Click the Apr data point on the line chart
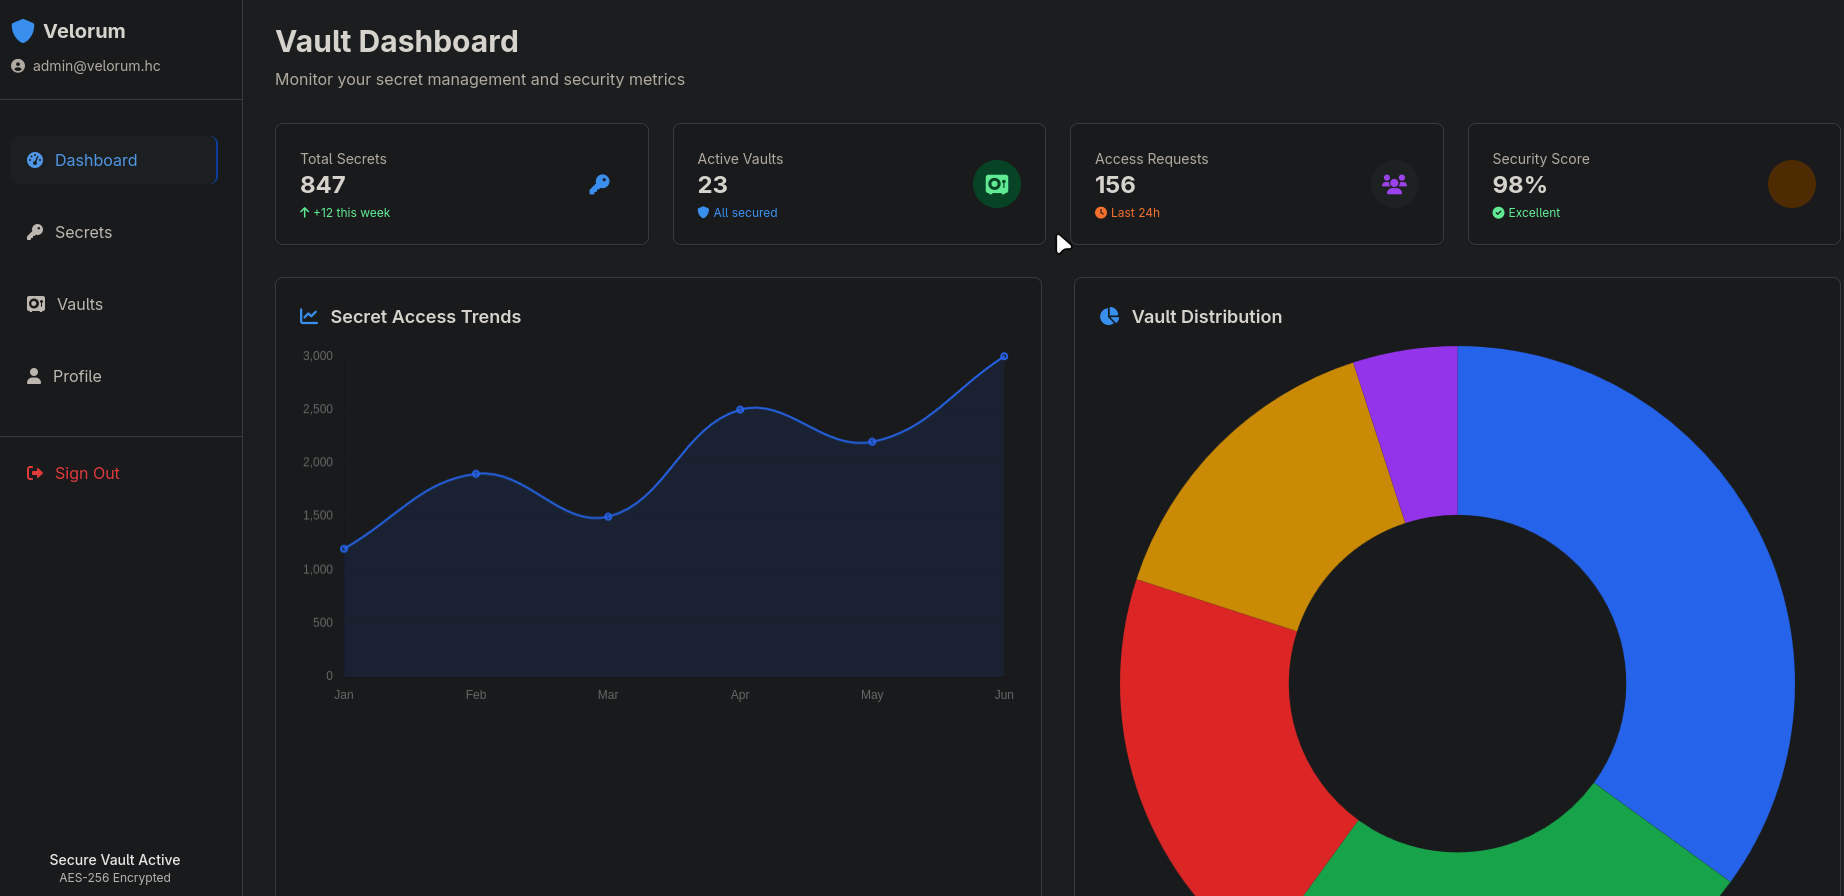The width and height of the screenshot is (1844, 896). (740, 410)
